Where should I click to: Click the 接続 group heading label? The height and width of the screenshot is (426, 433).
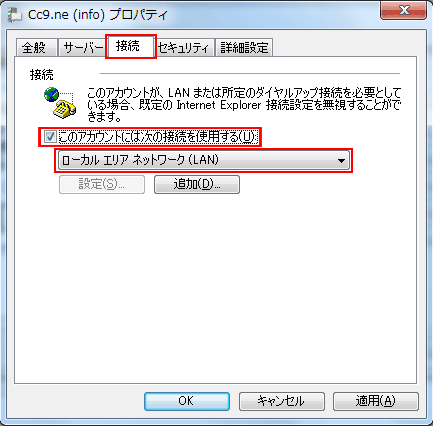(42, 75)
